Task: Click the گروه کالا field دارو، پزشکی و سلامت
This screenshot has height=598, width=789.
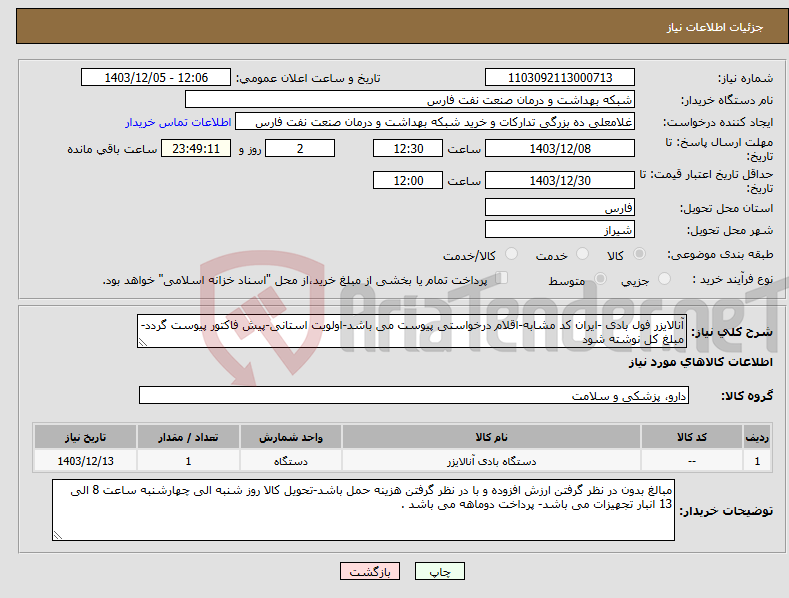Action: pos(414,396)
